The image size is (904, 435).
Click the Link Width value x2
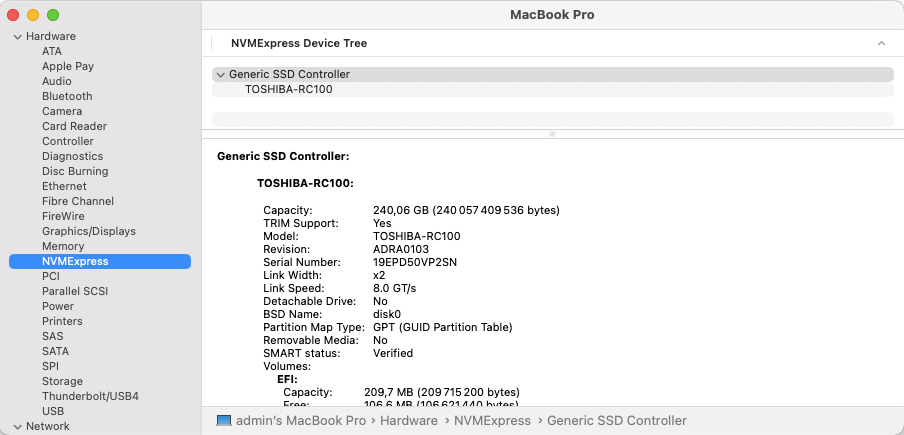pos(379,275)
